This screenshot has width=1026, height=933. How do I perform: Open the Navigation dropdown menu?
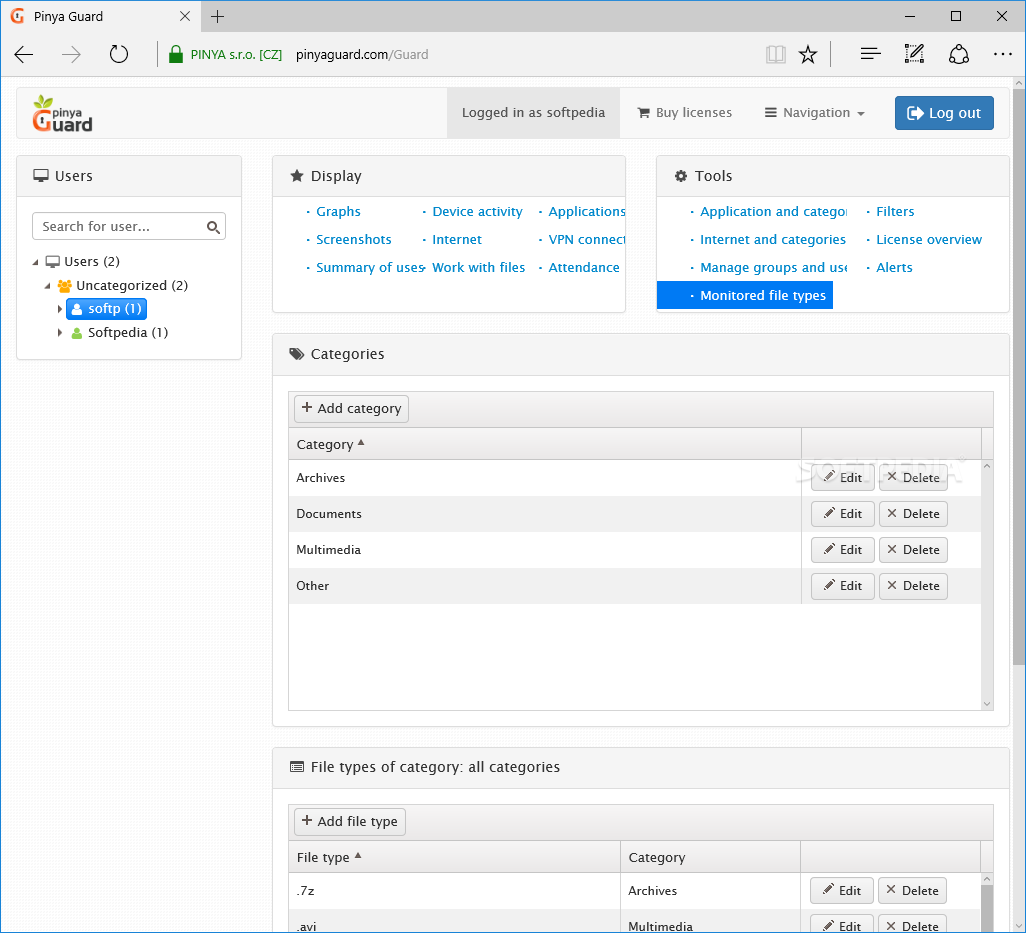pyautogui.click(x=815, y=113)
